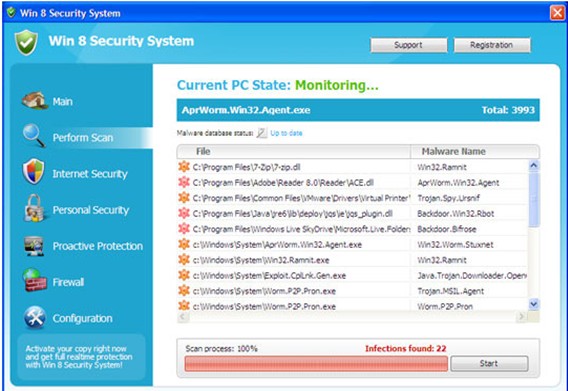Select Perform Scan in sidebar

[x=83, y=138]
